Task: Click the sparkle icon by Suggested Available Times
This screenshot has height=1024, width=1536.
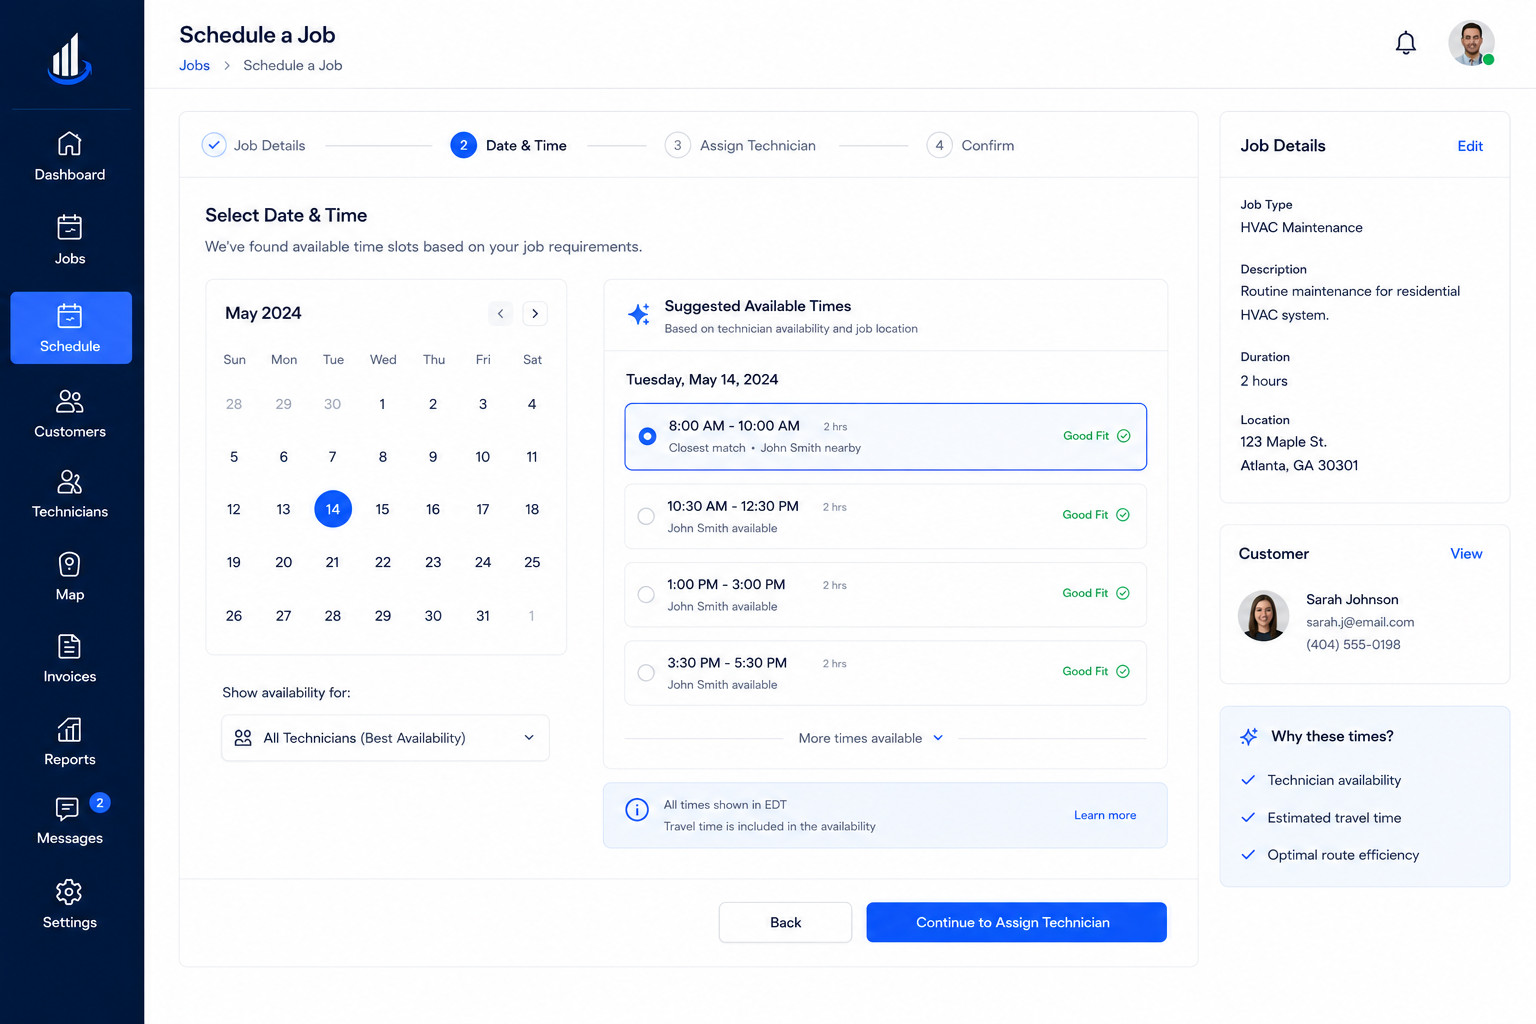Action: (639, 314)
